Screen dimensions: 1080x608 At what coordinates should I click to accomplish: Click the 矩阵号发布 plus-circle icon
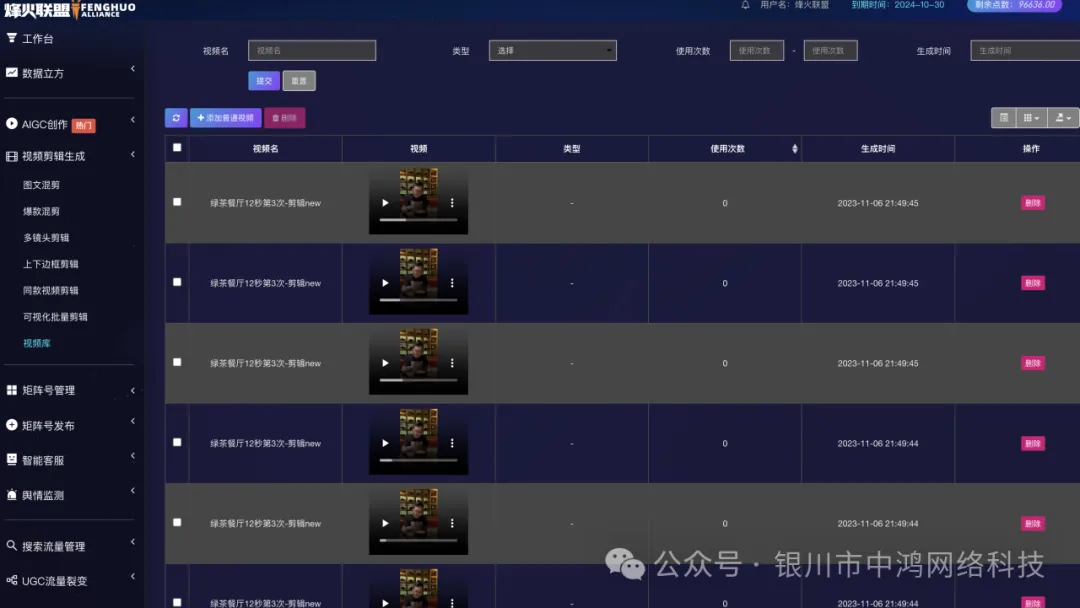[x=12, y=425]
